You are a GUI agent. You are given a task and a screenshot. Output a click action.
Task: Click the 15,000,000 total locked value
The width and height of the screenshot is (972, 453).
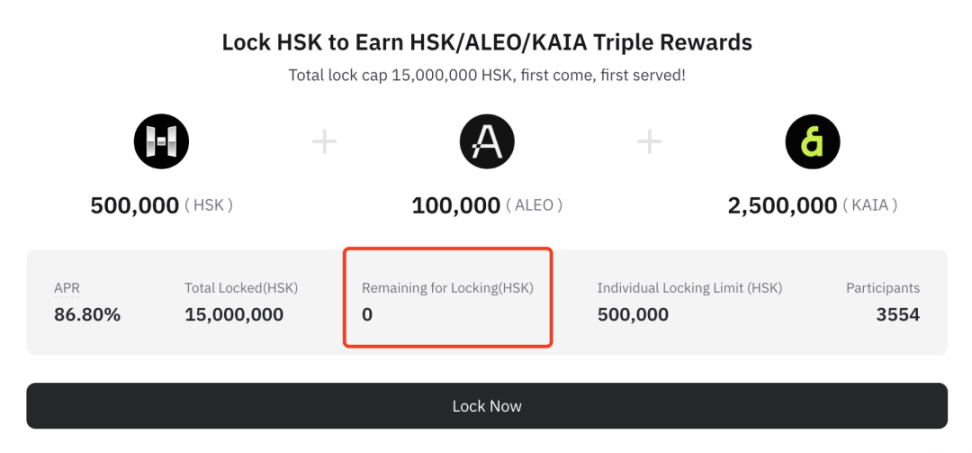[234, 315]
